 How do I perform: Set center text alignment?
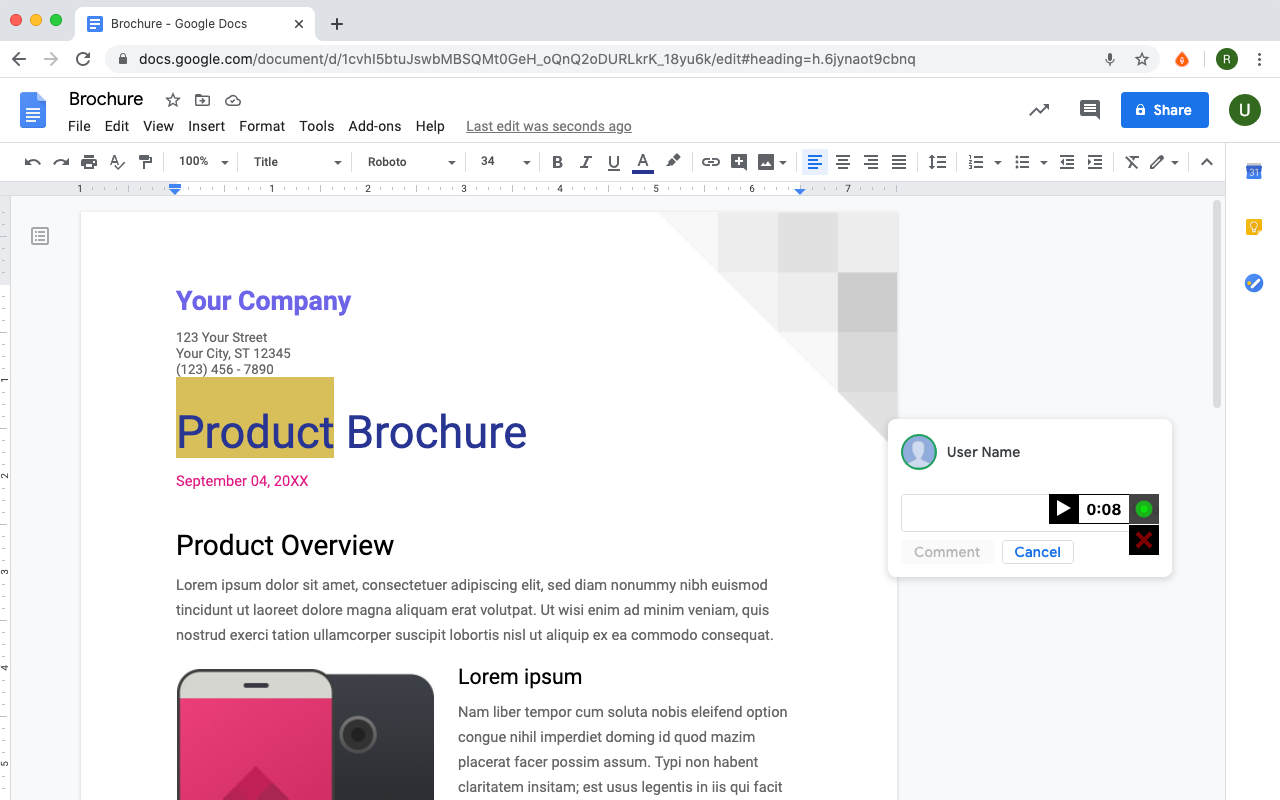pos(843,162)
